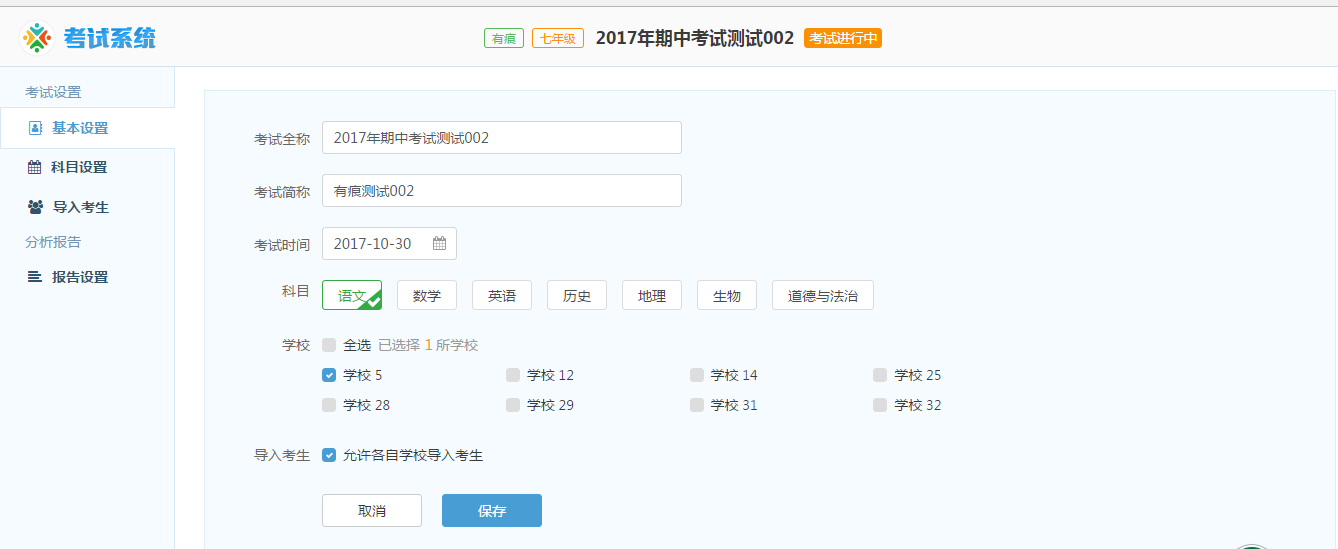Image resolution: width=1338 pixels, height=549 pixels.
Task: Click the 有痕 tag in header
Action: pos(504,38)
